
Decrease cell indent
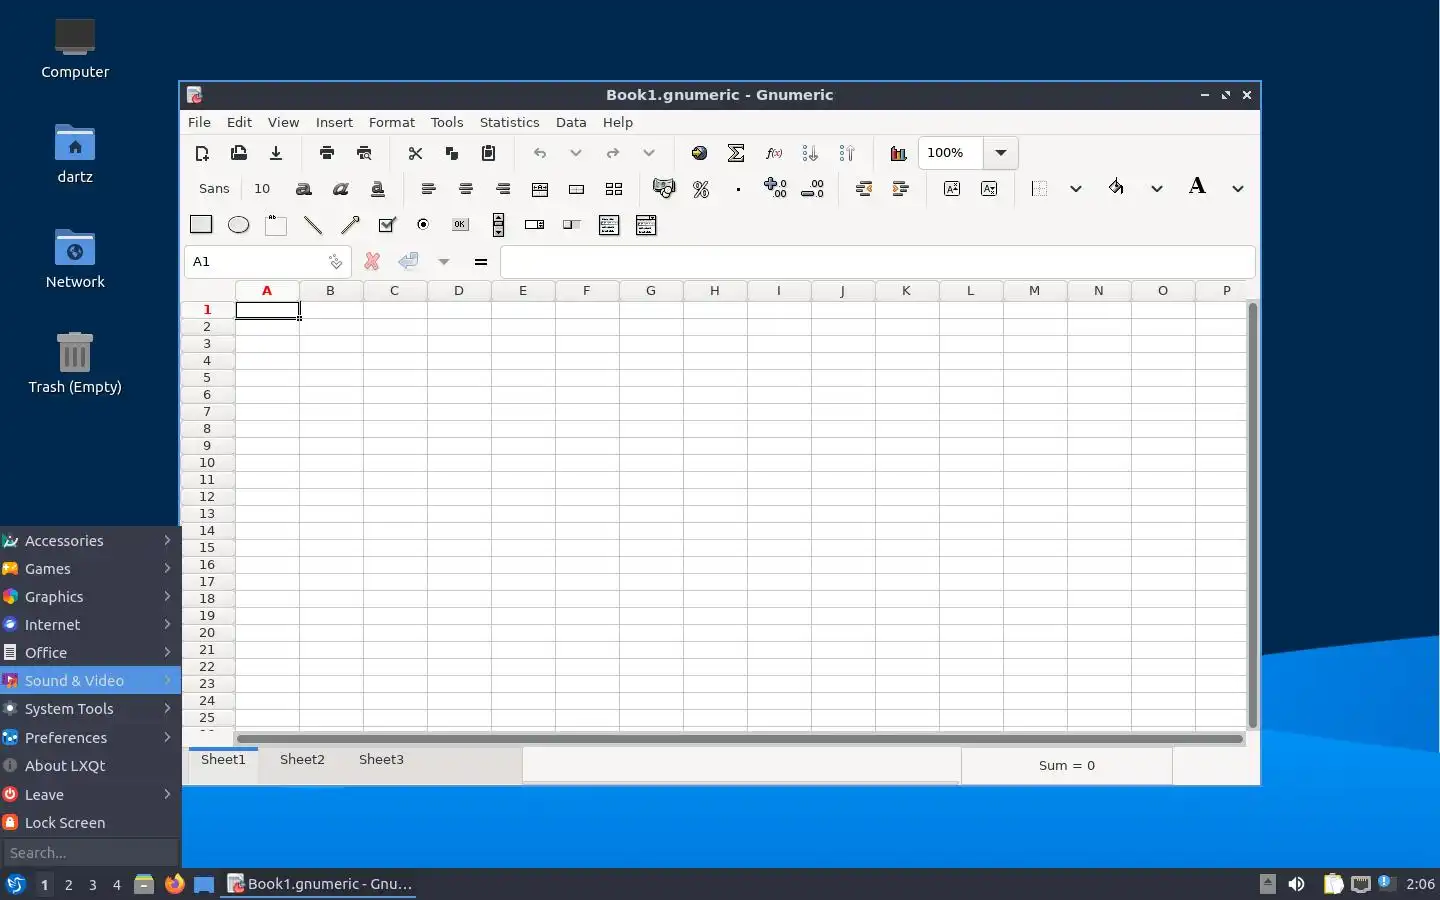point(864,189)
